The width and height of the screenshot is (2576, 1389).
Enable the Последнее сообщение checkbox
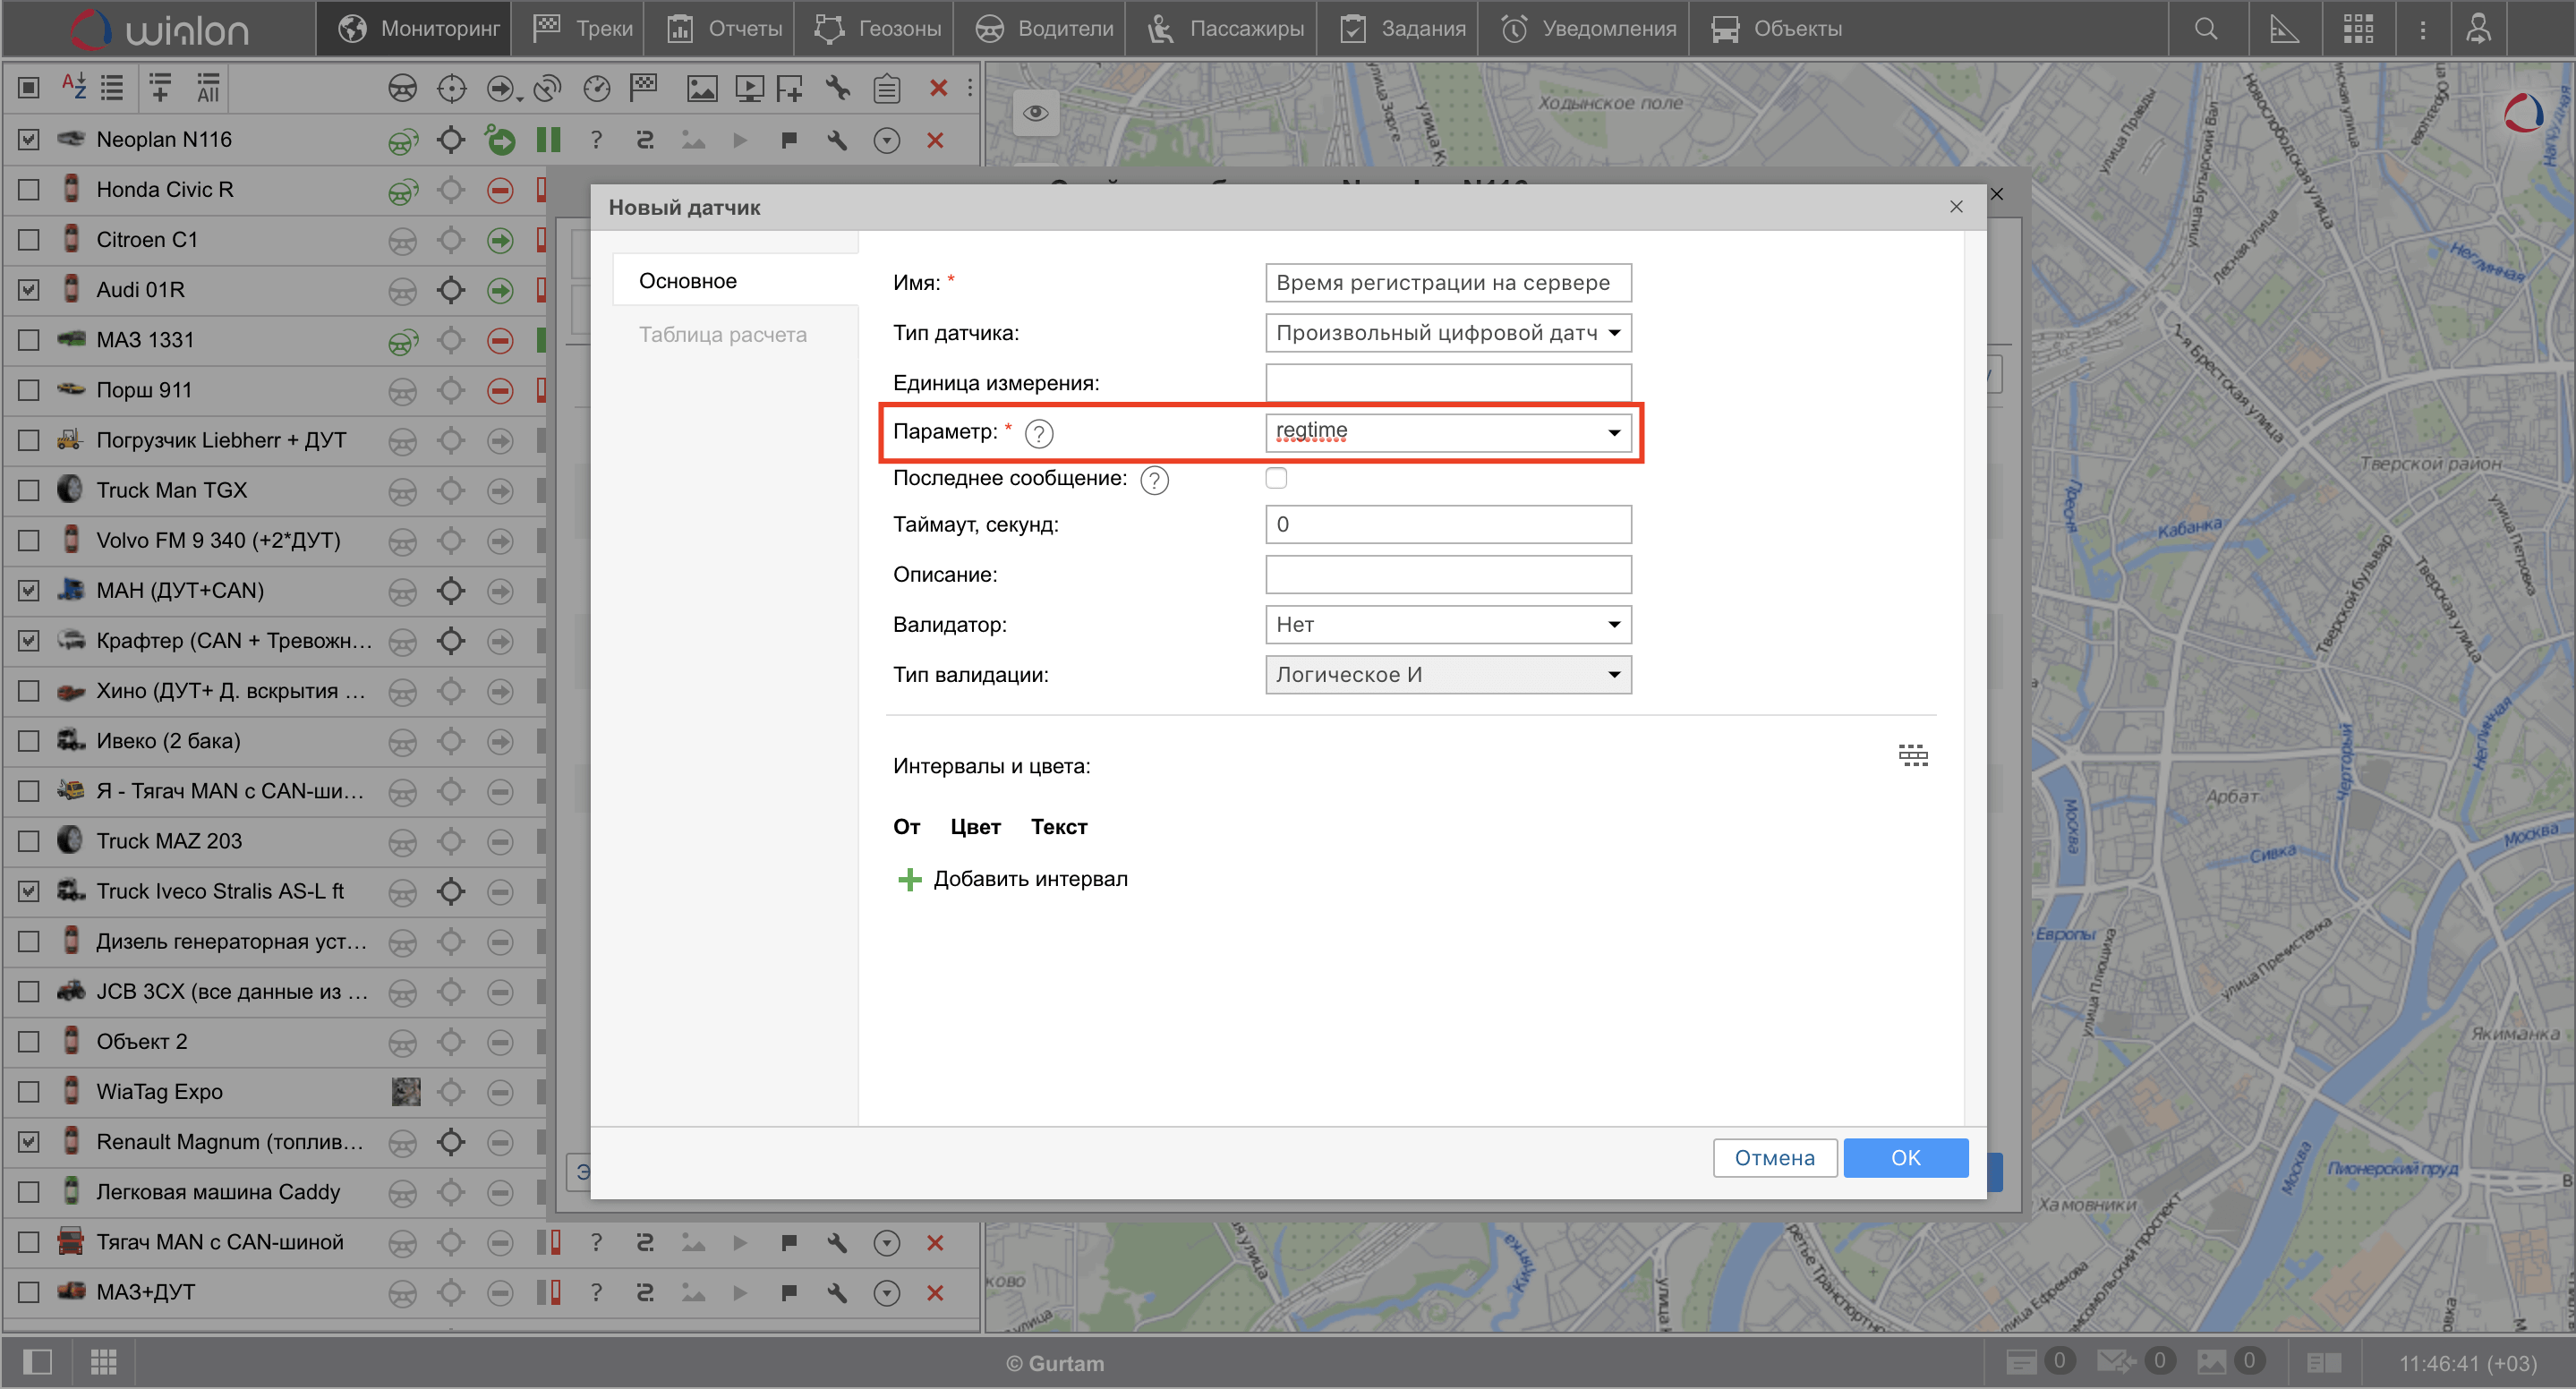click(1276, 478)
